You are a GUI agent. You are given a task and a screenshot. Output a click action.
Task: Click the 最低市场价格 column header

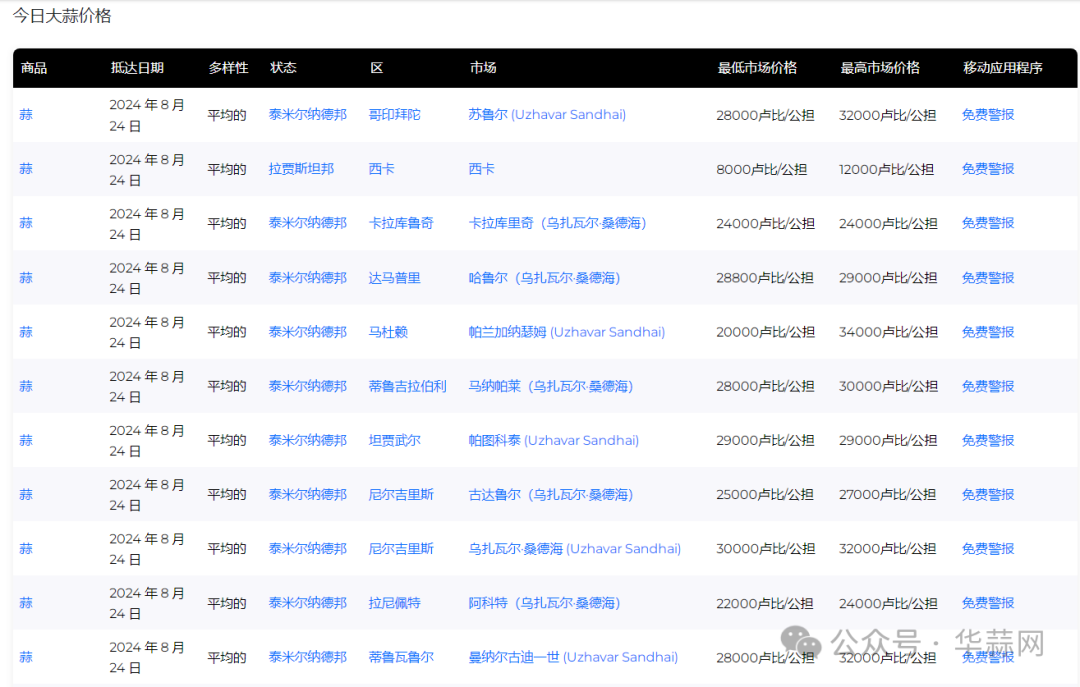click(x=757, y=68)
